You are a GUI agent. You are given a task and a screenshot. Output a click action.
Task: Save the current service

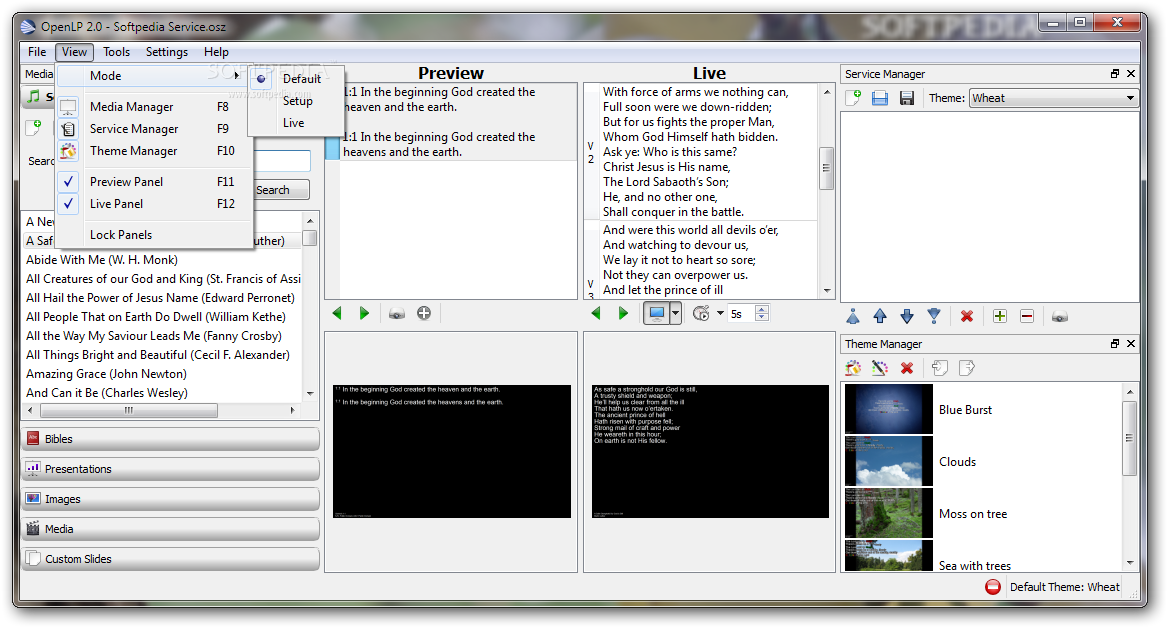click(x=907, y=98)
